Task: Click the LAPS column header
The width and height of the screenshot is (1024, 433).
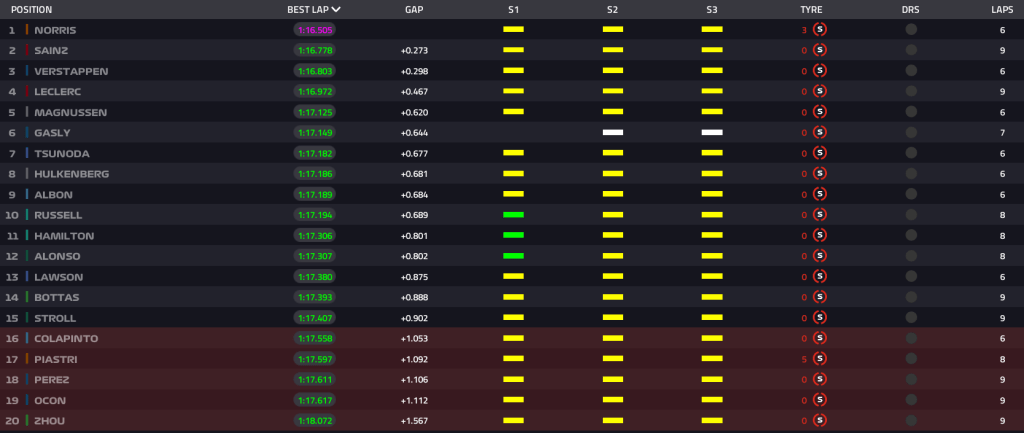Action: [x=1002, y=10]
